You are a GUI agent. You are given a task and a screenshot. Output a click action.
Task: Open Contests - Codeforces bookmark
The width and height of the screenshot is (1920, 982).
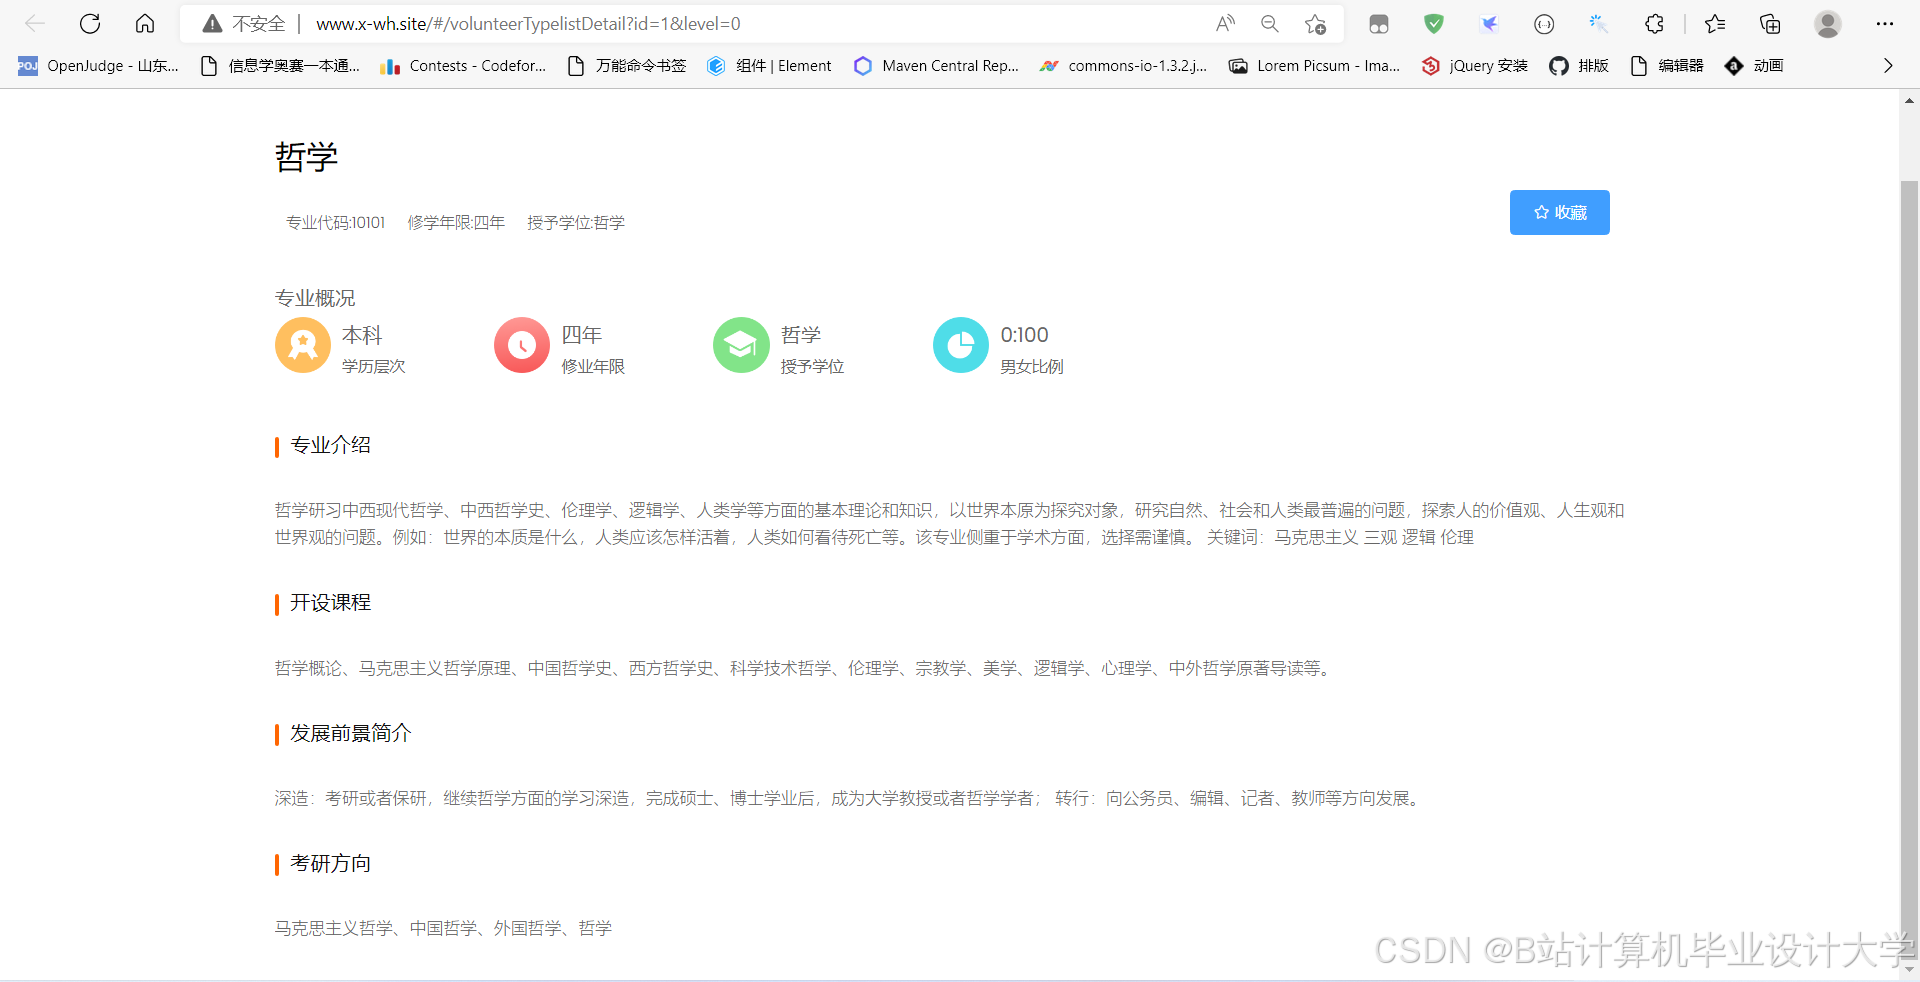pos(463,66)
